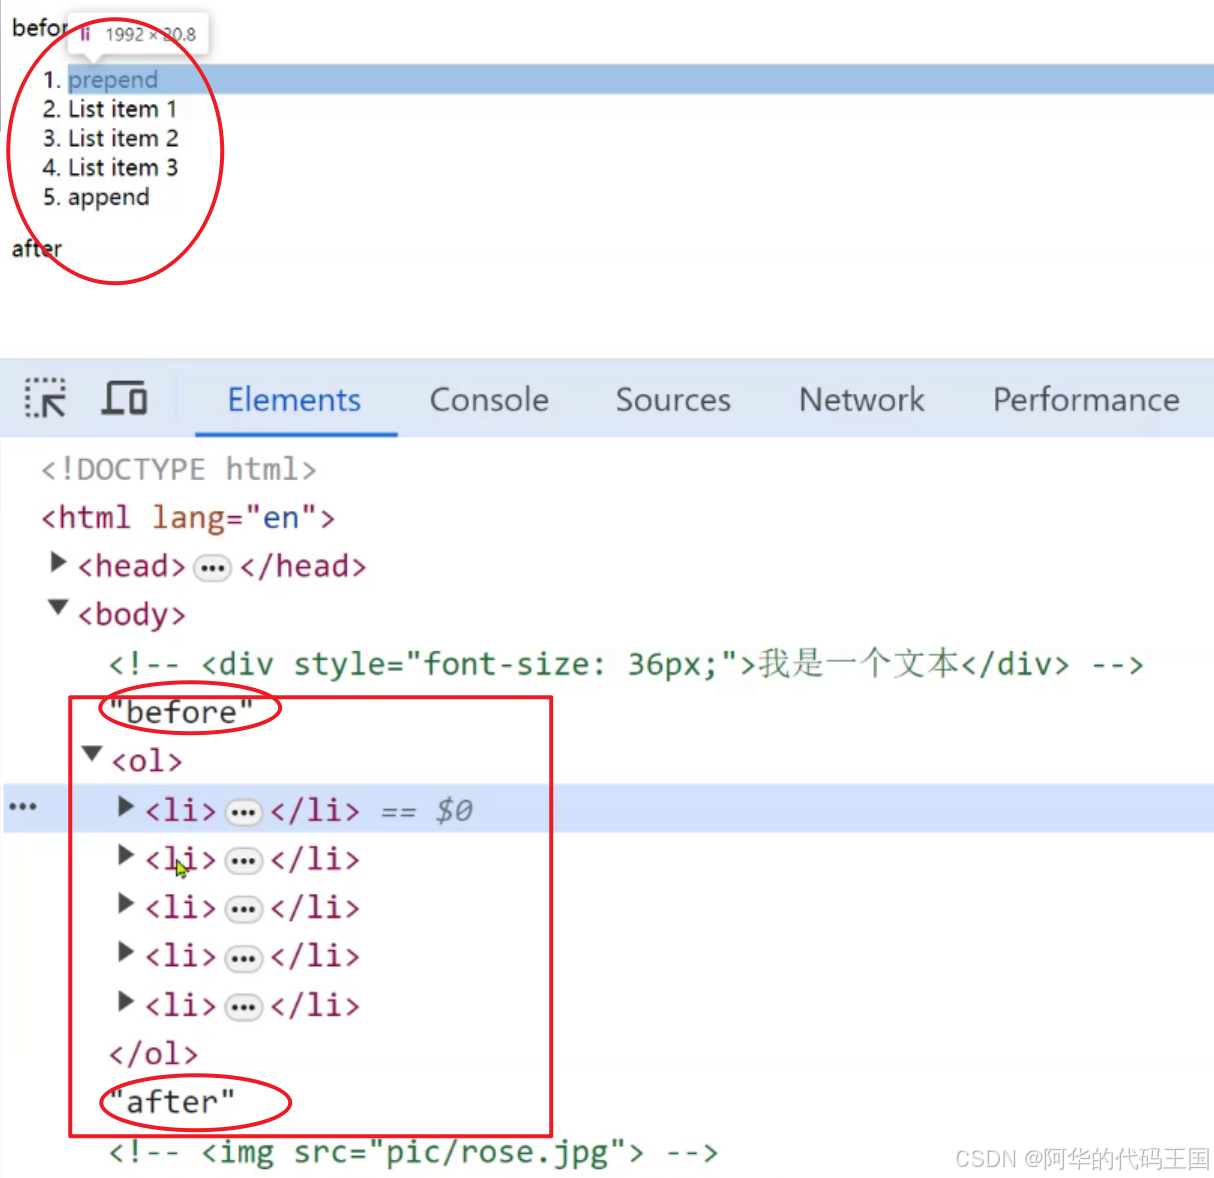Expand the fourth li node
This screenshot has height=1178, width=1214.
pyautogui.click(x=126, y=952)
